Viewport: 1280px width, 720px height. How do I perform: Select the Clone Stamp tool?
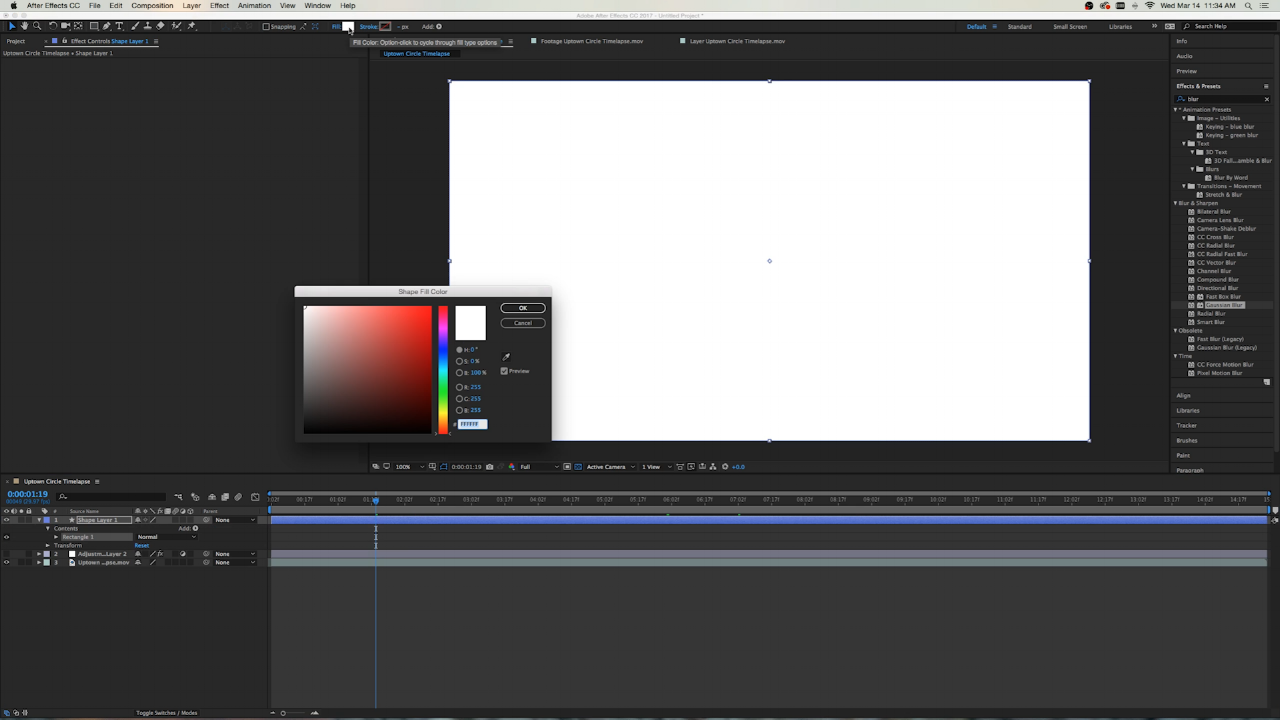(147, 26)
